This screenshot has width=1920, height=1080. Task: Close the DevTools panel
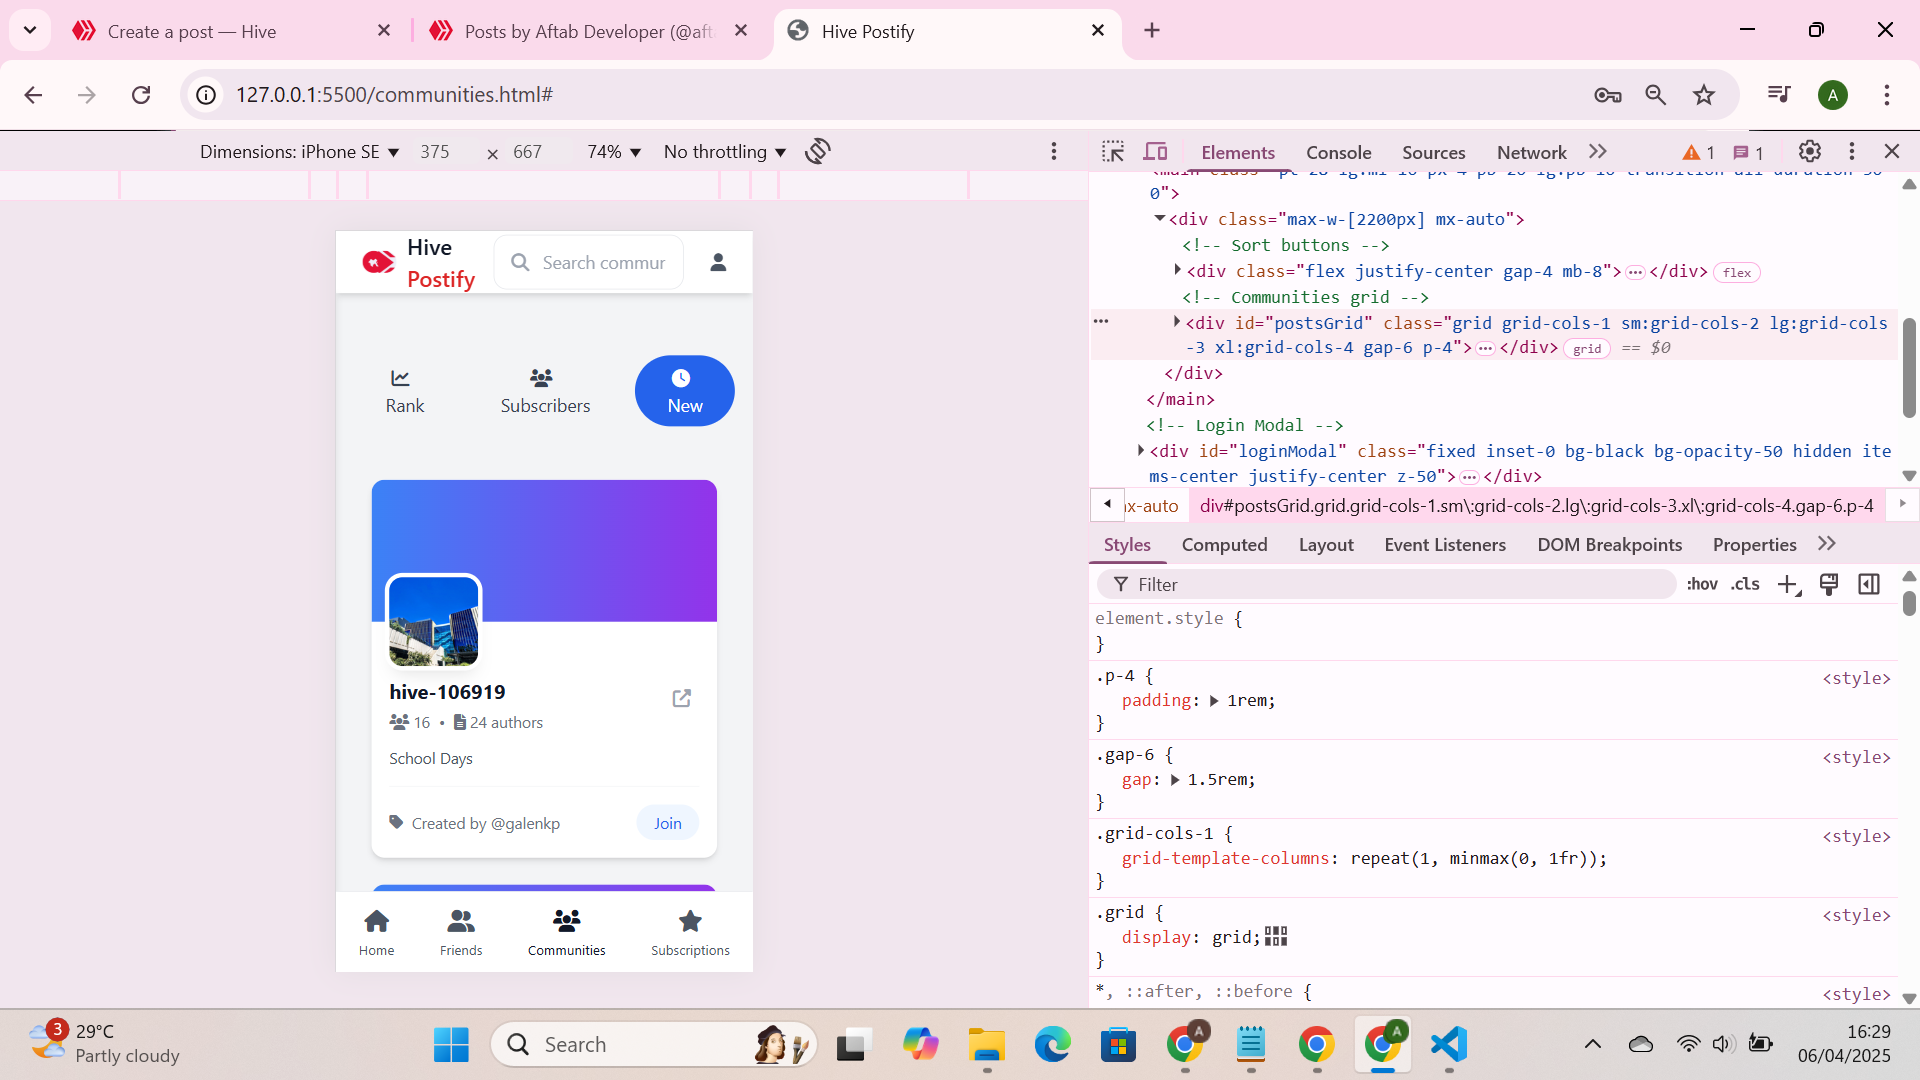tap(1892, 151)
